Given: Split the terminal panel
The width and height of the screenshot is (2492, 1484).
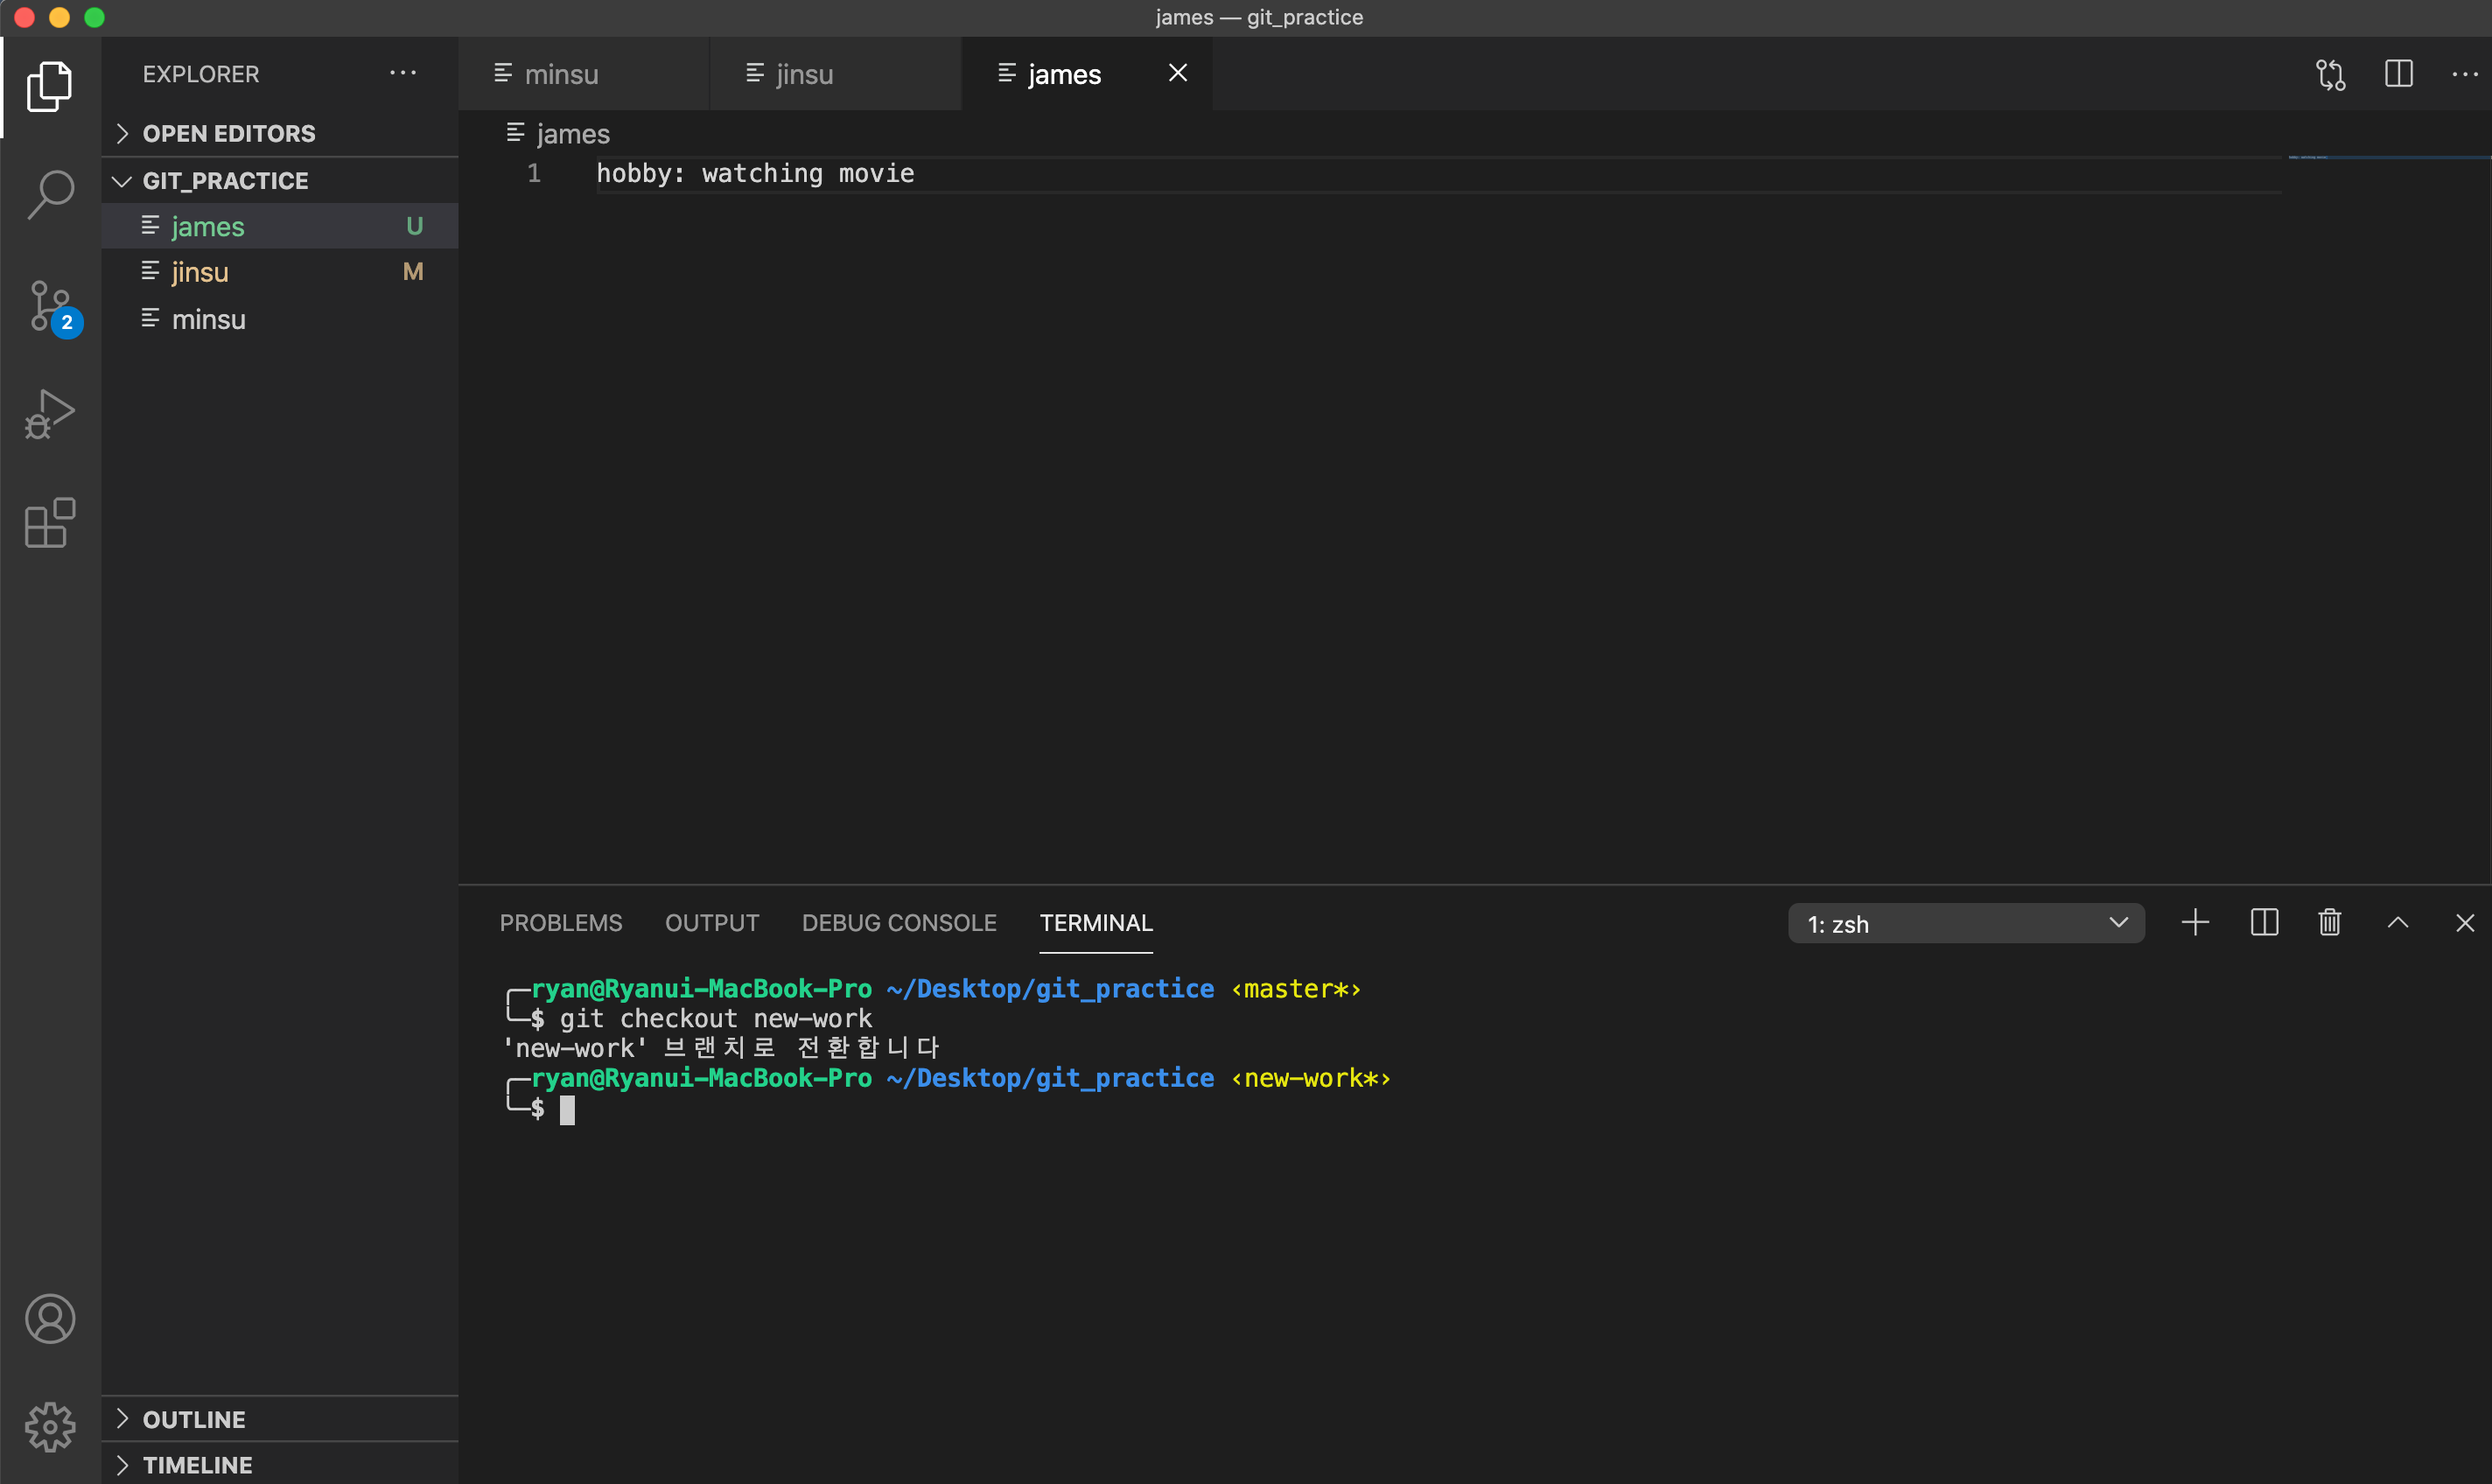Looking at the screenshot, I should pyautogui.click(x=2264, y=922).
